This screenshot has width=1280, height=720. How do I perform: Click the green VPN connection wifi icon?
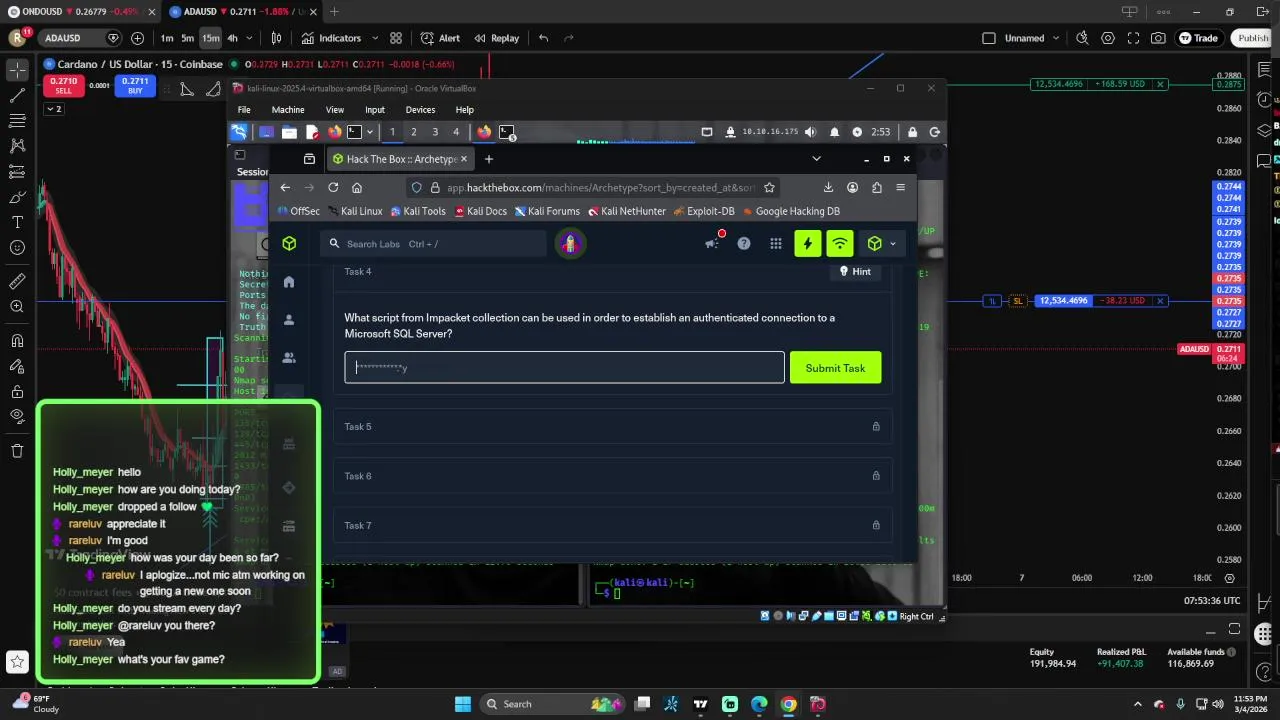(840, 243)
